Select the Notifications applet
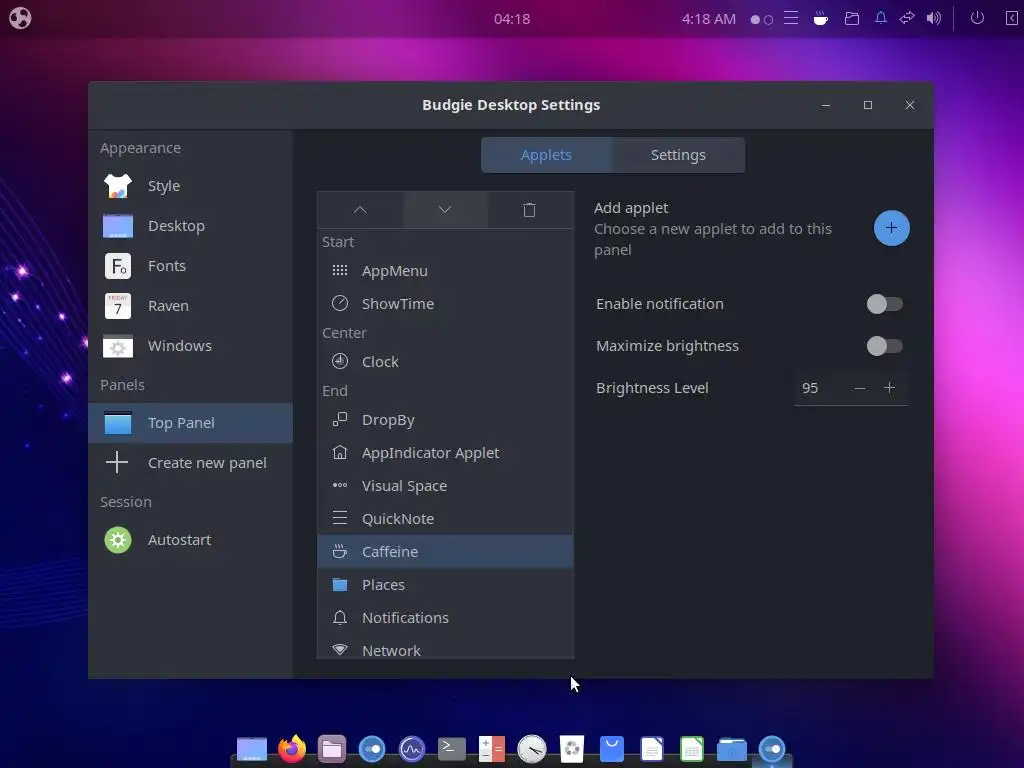This screenshot has width=1024, height=768. pyautogui.click(x=445, y=618)
